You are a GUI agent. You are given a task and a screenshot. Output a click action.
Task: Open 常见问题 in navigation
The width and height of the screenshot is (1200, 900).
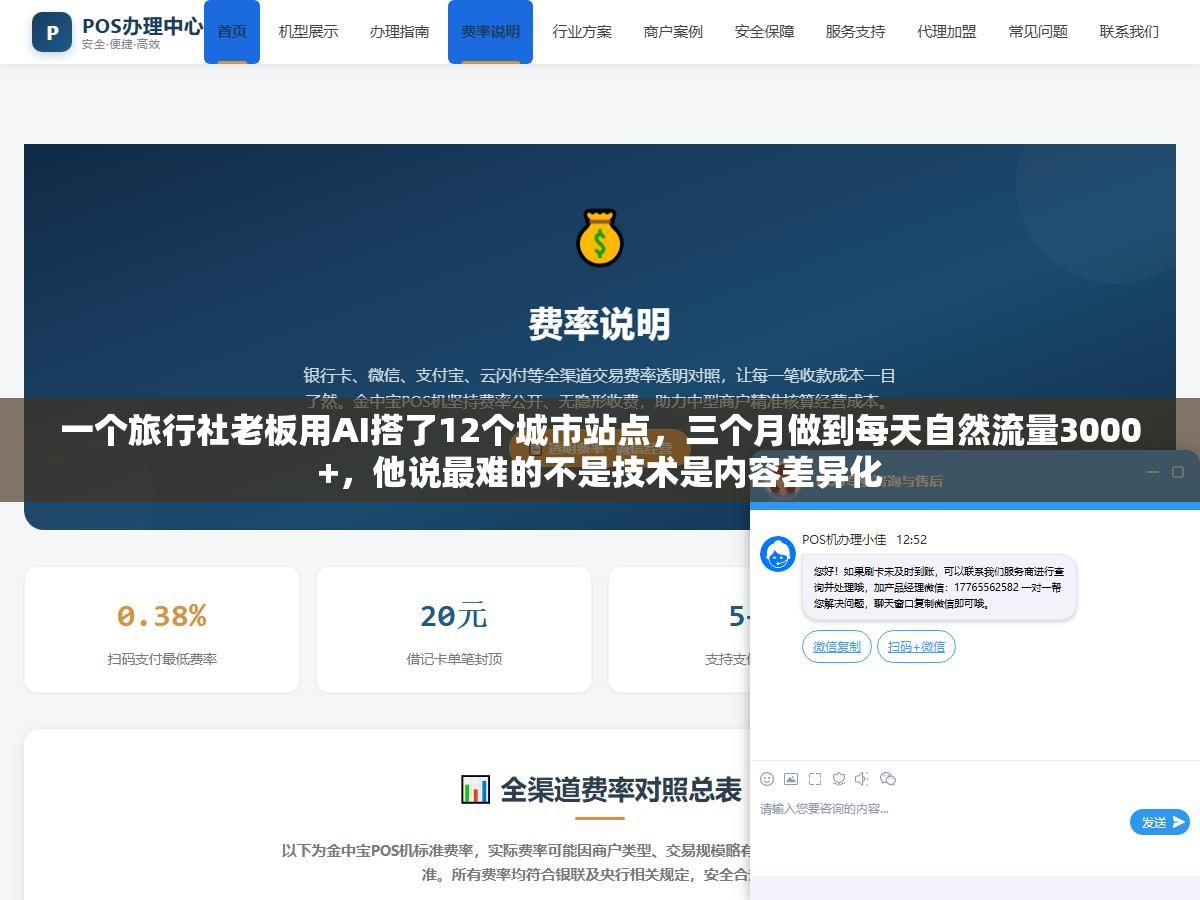(x=1038, y=32)
